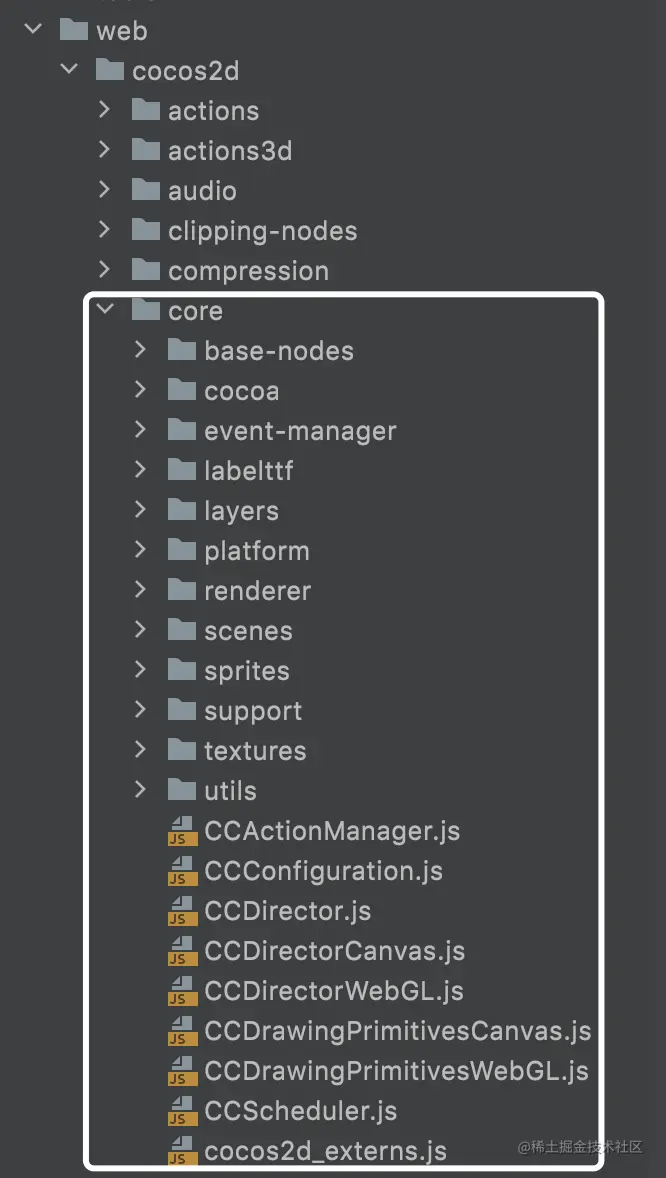The image size is (666, 1178).
Task: Select cocos2d_externs.js file
Action: coord(325,1151)
